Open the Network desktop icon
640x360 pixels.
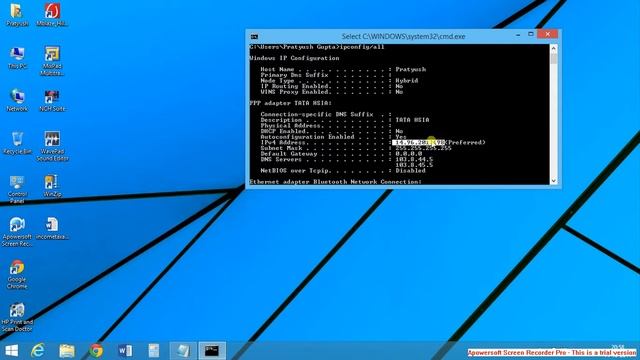pyautogui.click(x=17, y=100)
